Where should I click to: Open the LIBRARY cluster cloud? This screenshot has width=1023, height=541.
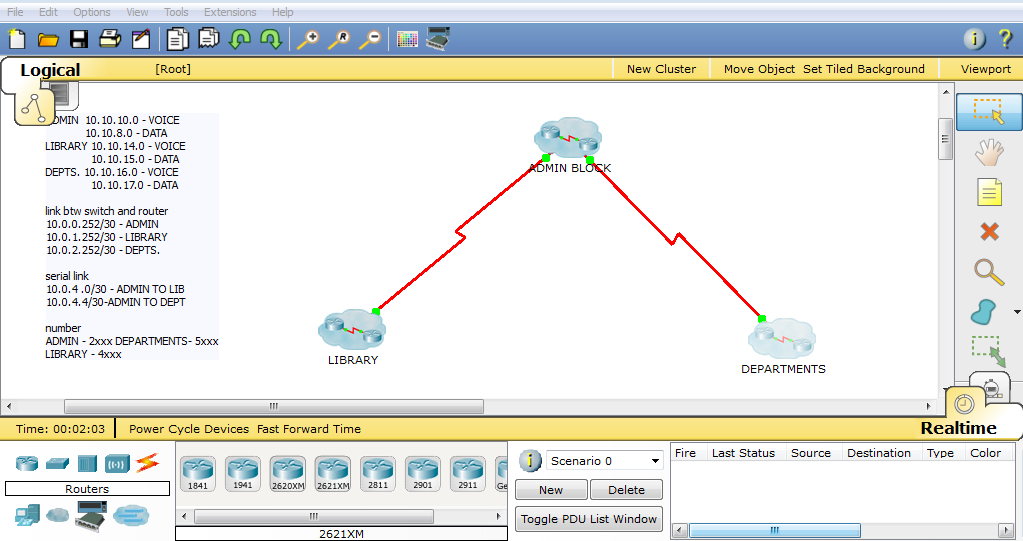[x=352, y=330]
